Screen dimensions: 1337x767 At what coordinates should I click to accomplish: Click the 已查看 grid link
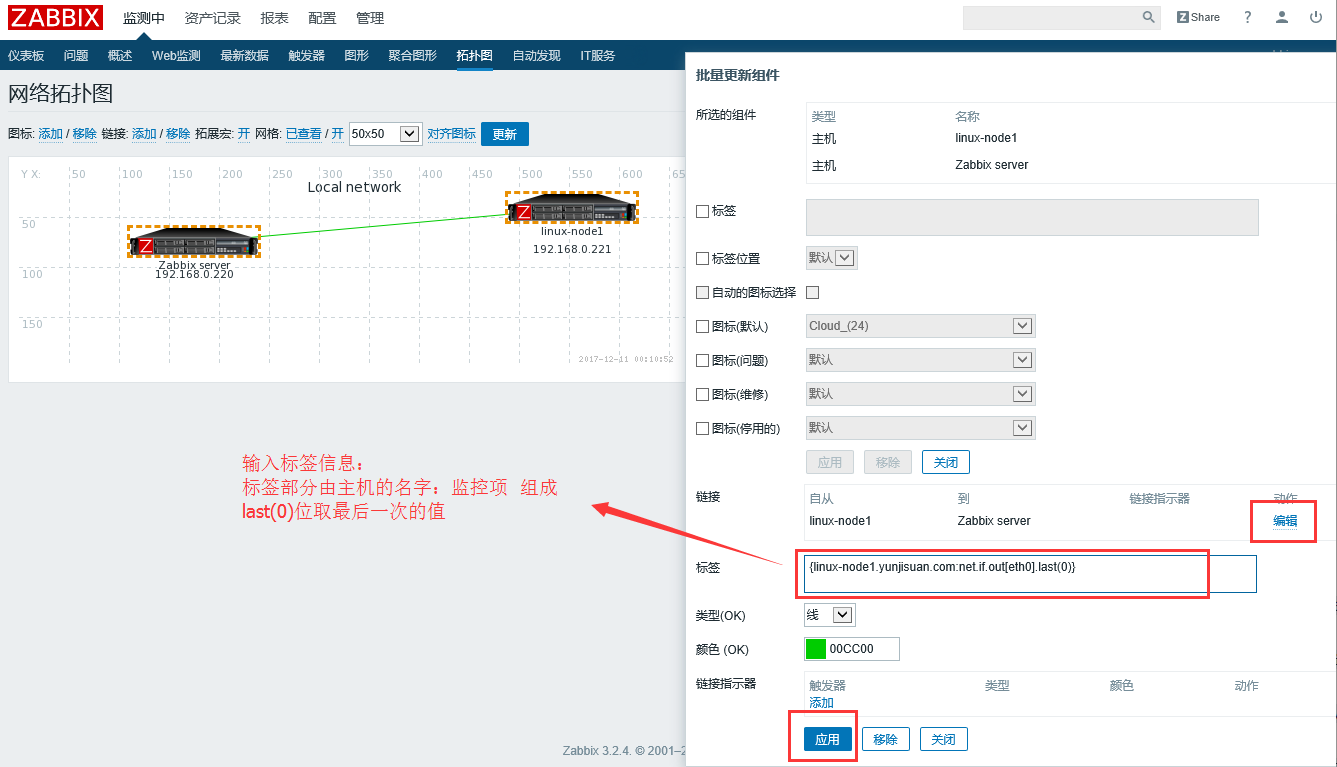click(x=304, y=134)
